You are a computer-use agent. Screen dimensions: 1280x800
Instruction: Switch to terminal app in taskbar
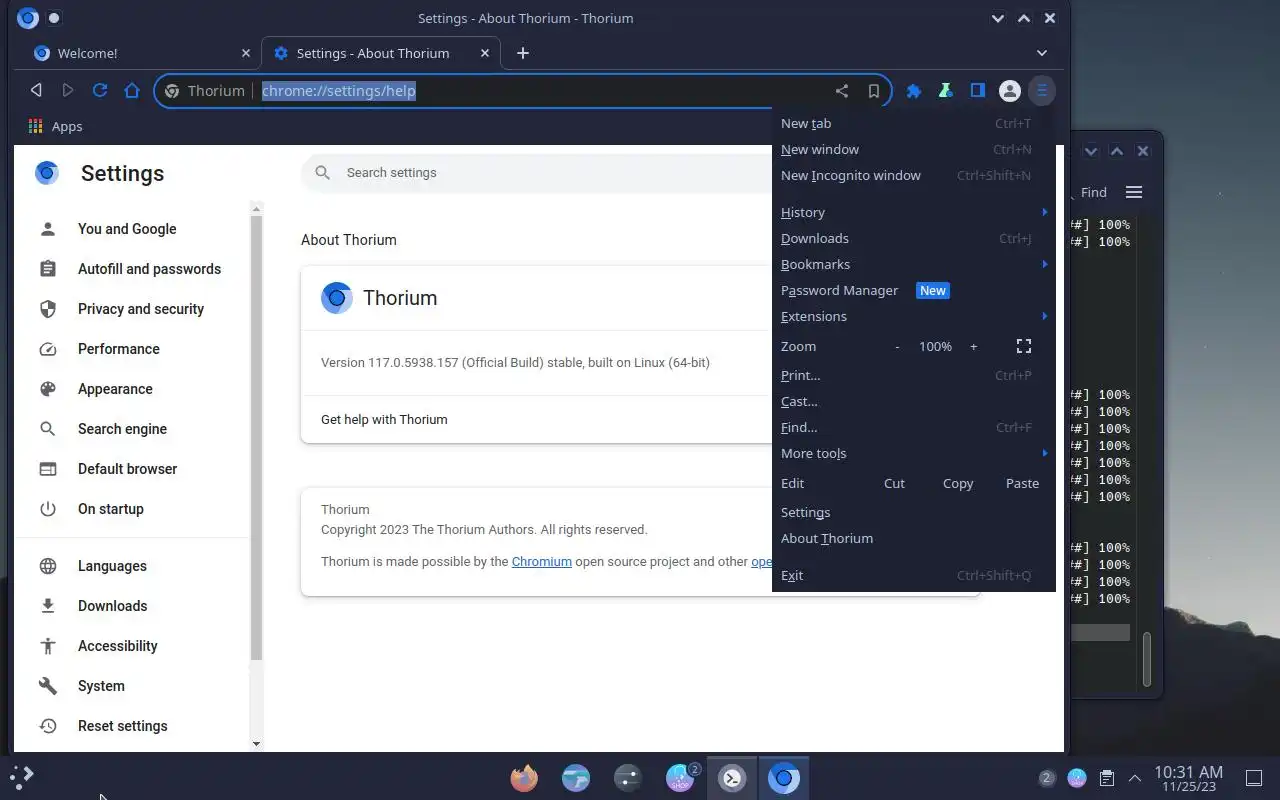click(x=733, y=778)
